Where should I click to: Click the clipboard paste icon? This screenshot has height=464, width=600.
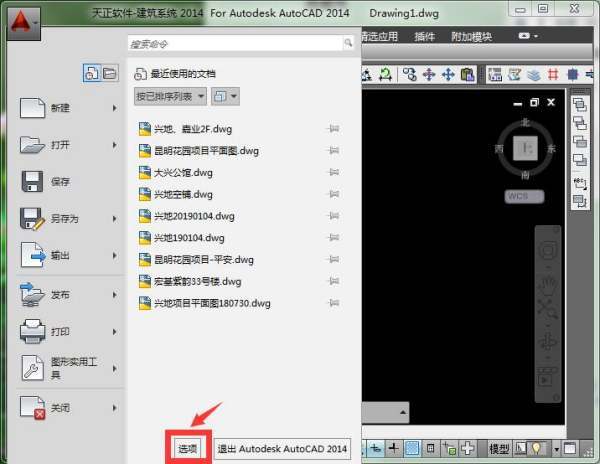click(467, 74)
